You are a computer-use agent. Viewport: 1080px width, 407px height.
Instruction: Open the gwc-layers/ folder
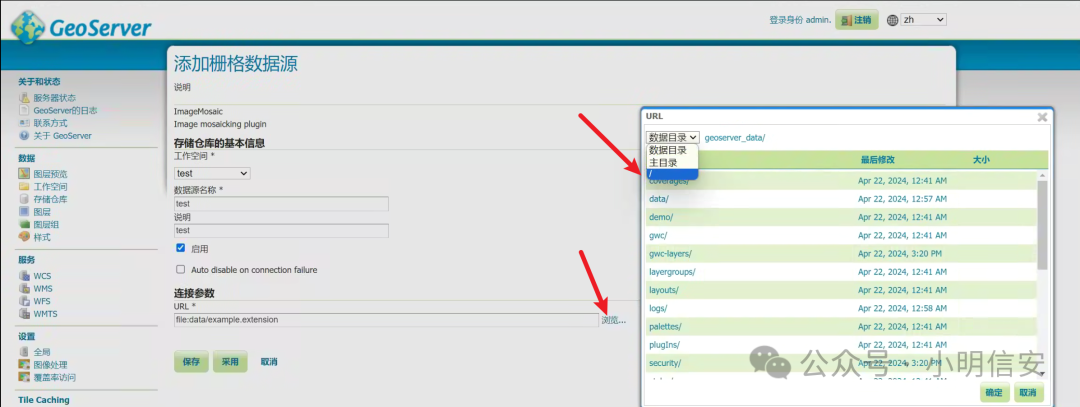pyautogui.click(x=670, y=253)
